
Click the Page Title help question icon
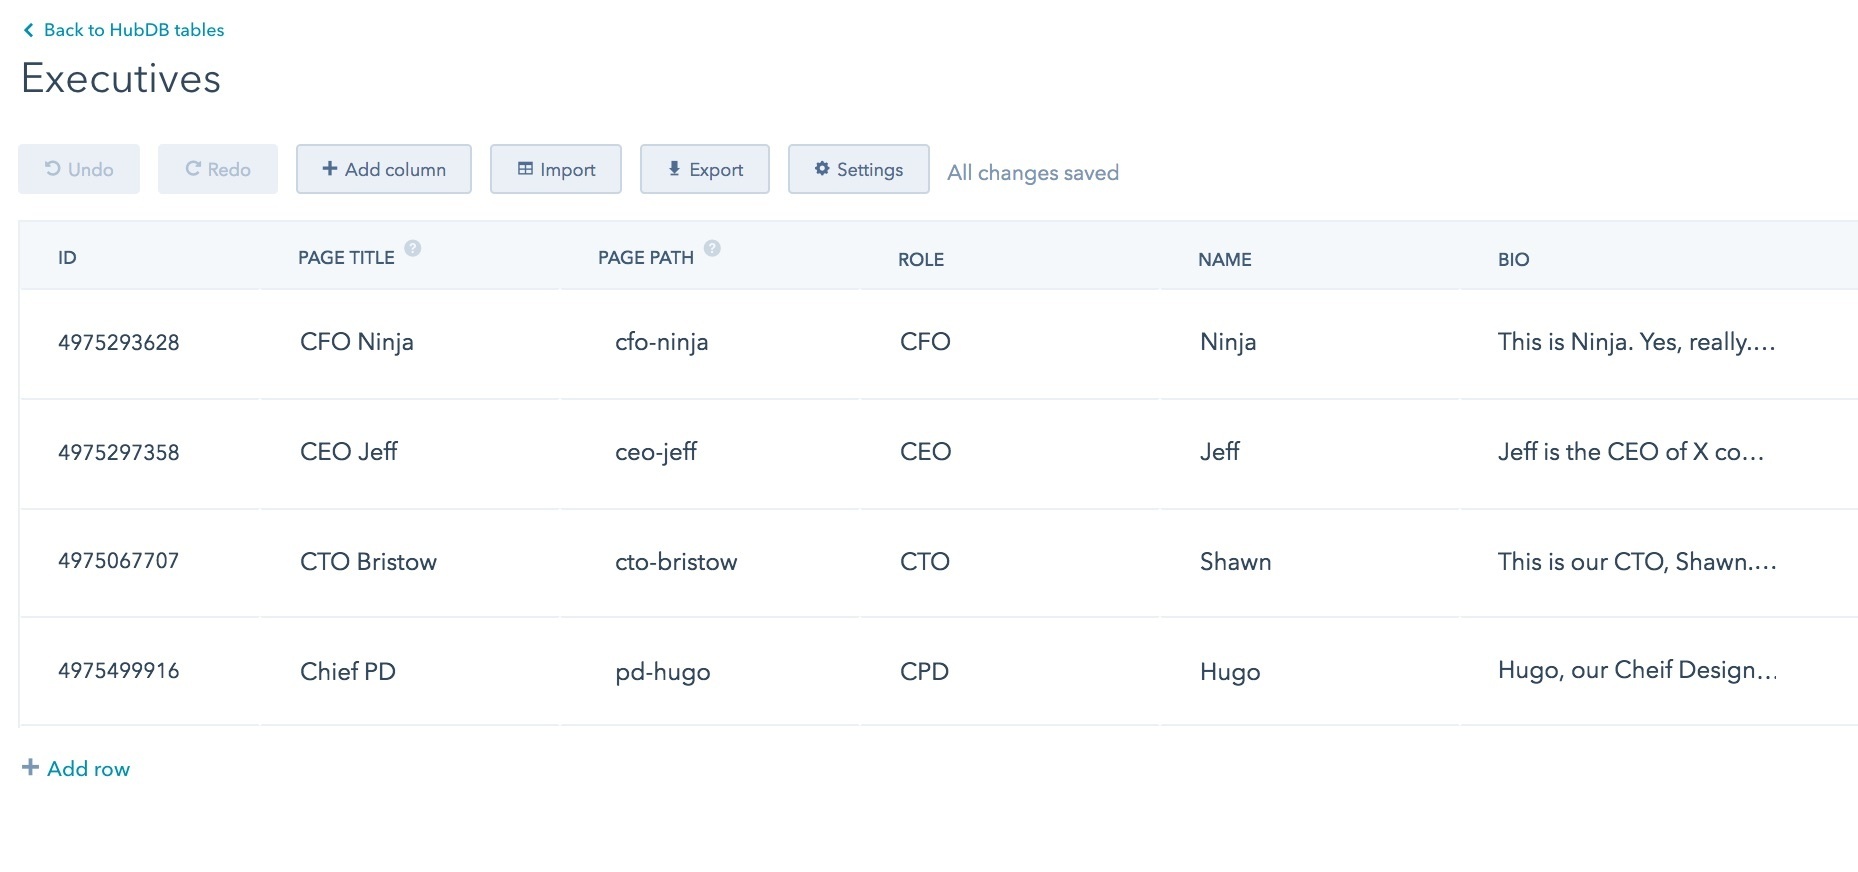pyautogui.click(x=413, y=248)
